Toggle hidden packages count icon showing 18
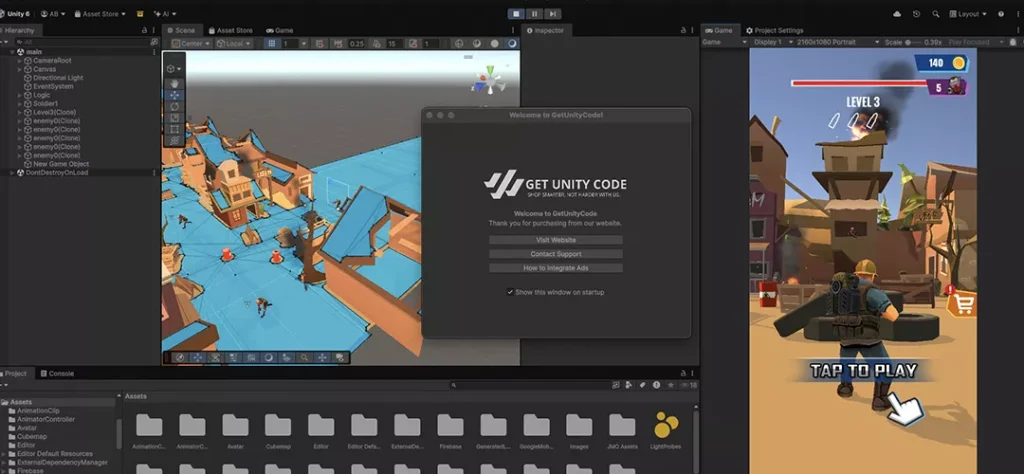The width and height of the screenshot is (1024, 474). [689, 385]
